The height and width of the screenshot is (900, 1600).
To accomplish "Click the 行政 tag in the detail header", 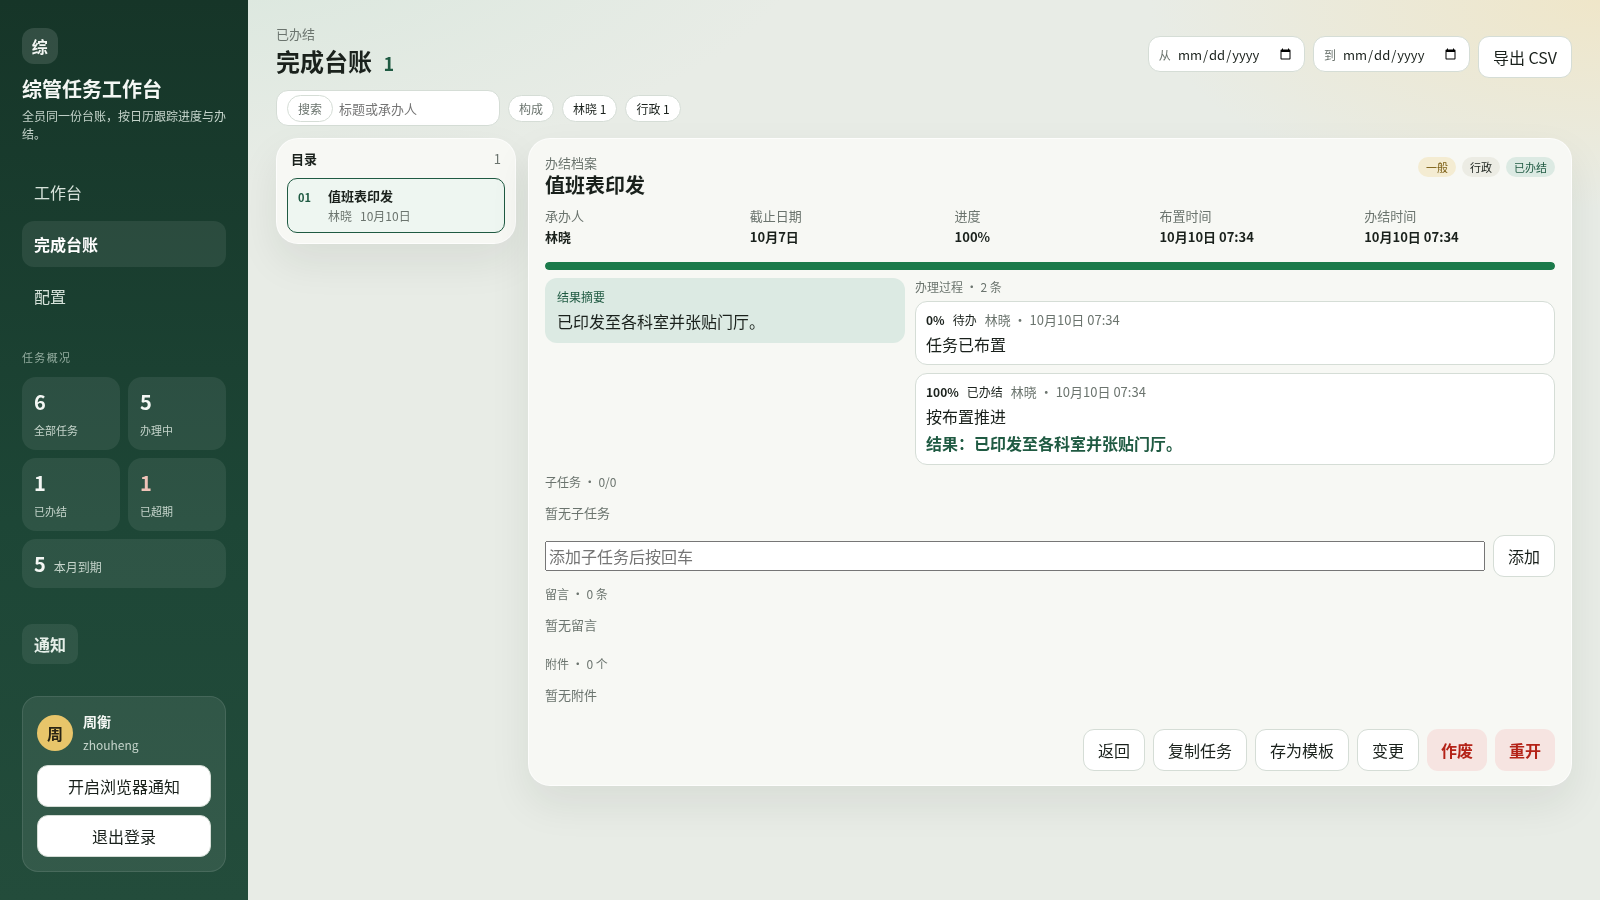I will coord(1481,167).
